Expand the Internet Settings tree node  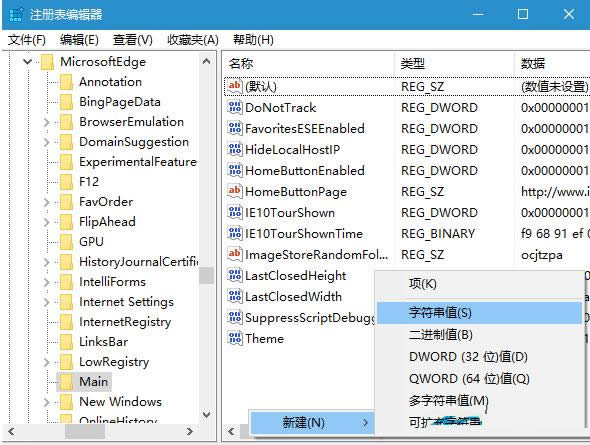[46, 302]
